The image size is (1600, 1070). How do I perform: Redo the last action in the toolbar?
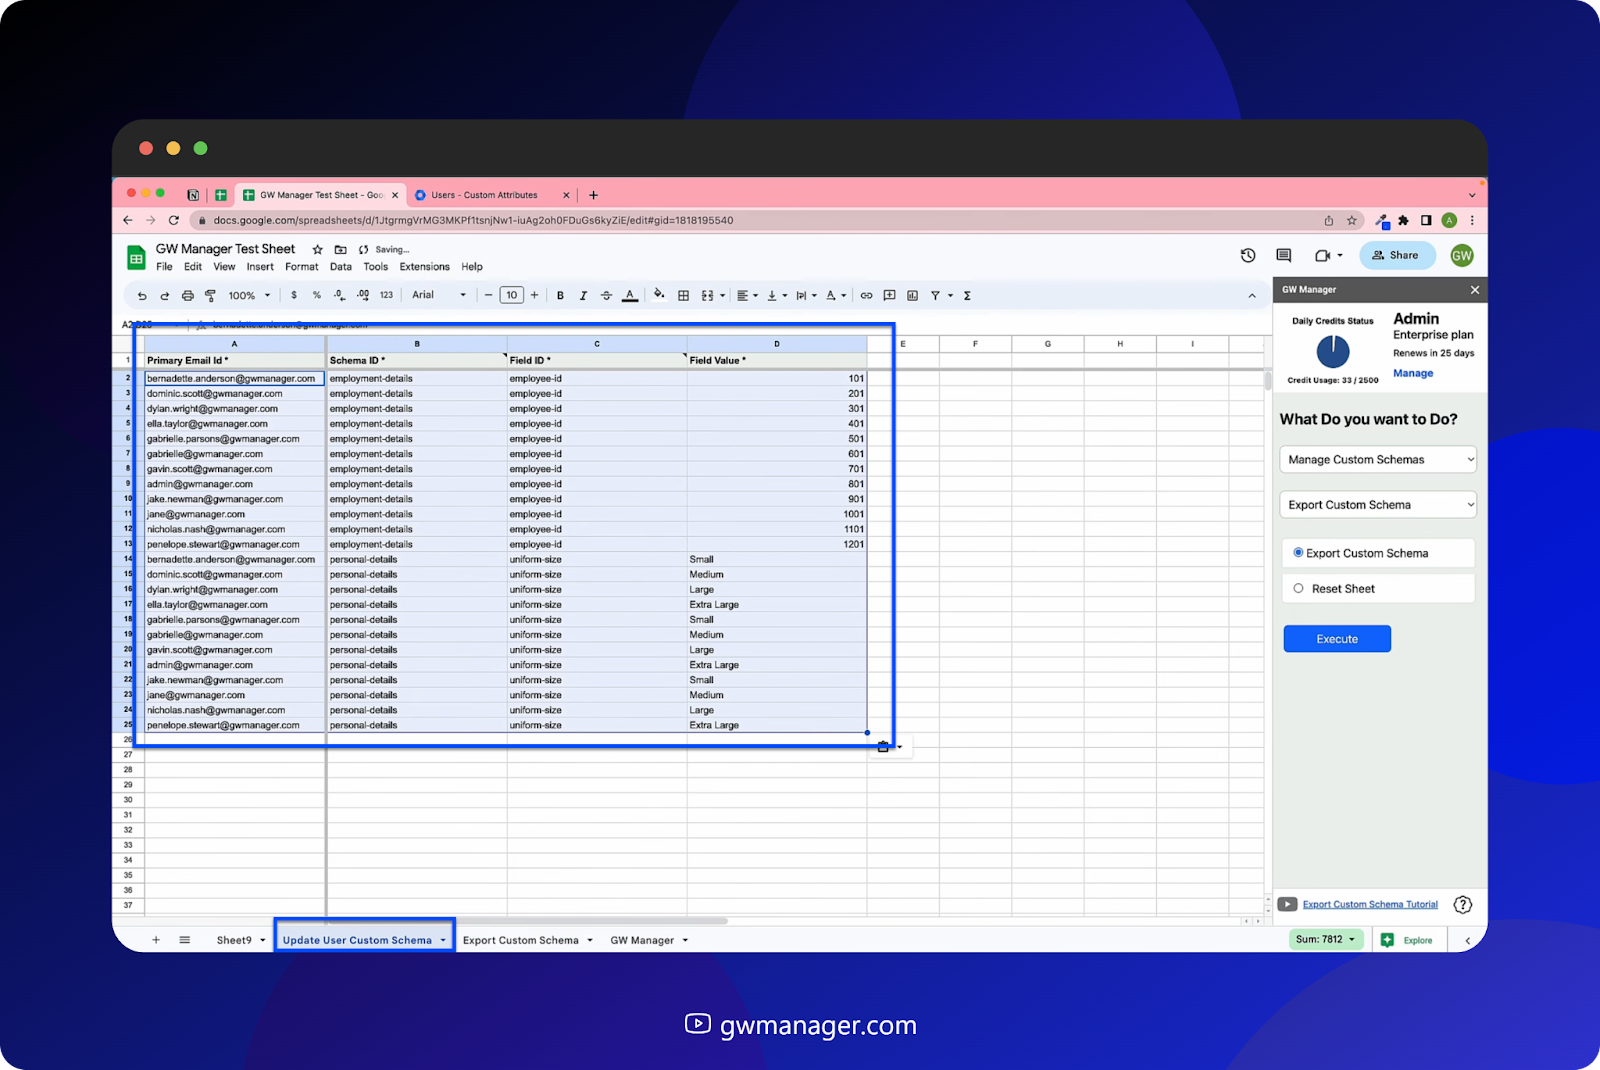pyautogui.click(x=165, y=296)
